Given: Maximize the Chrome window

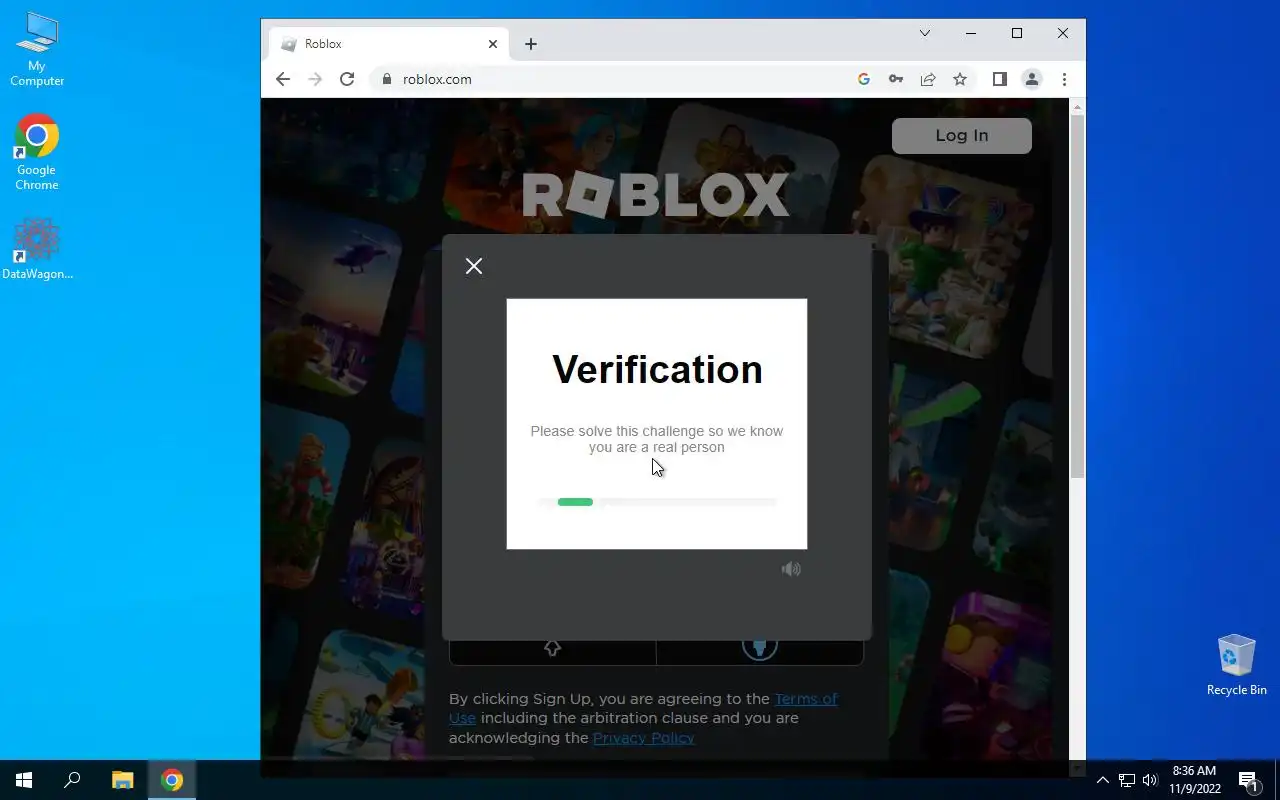Looking at the screenshot, I should (x=1017, y=33).
